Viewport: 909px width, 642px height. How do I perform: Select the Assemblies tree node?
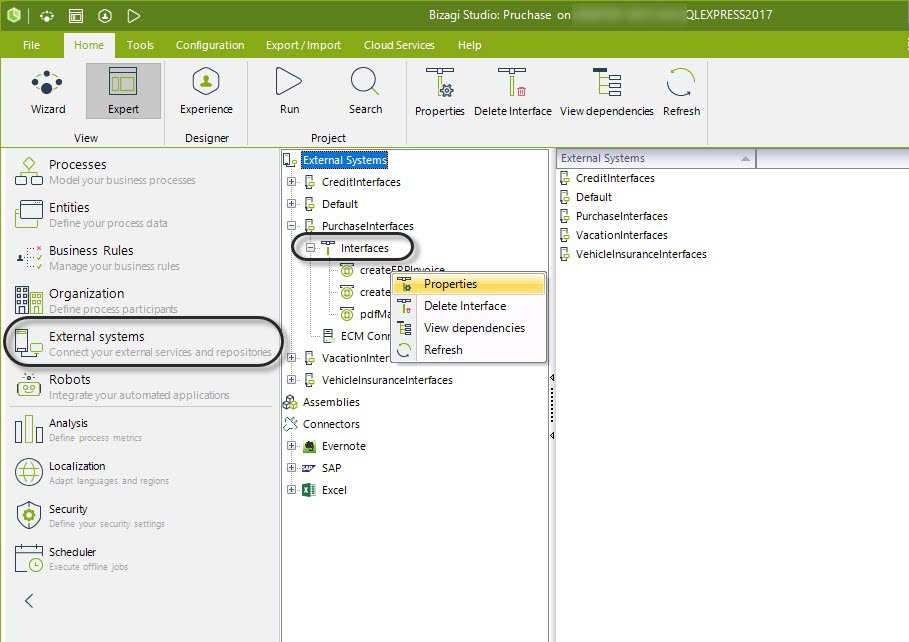[331, 402]
